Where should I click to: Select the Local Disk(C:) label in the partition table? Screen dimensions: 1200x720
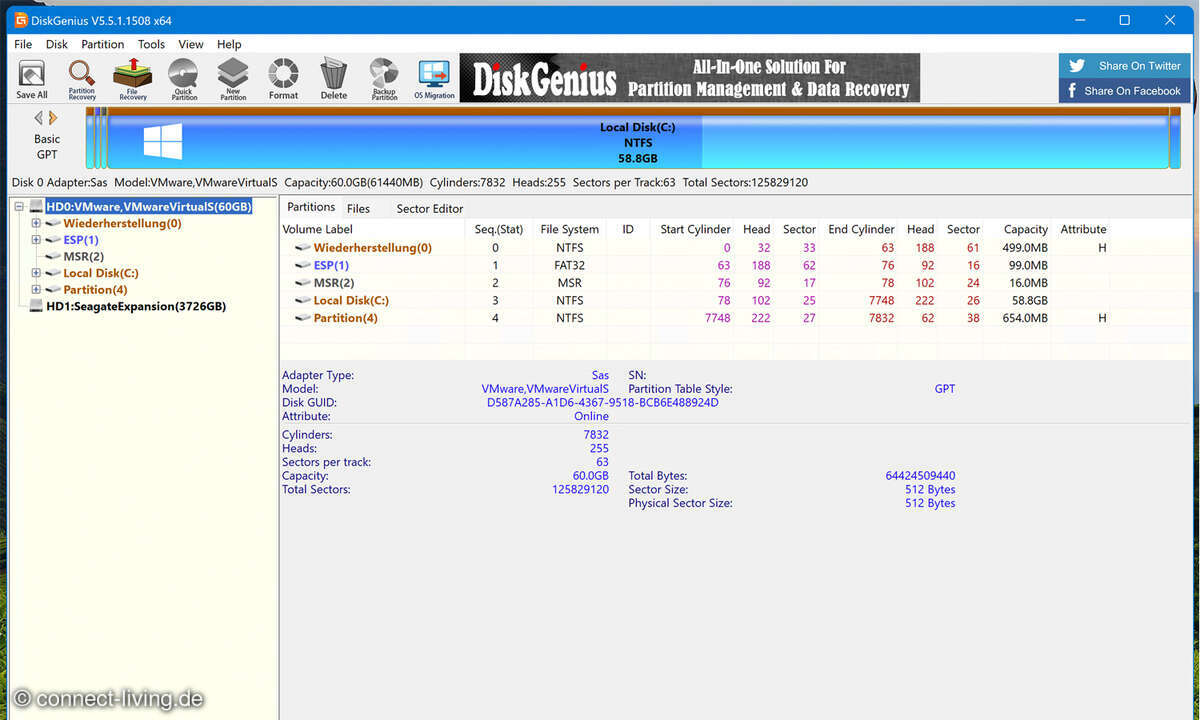coord(351,300)
